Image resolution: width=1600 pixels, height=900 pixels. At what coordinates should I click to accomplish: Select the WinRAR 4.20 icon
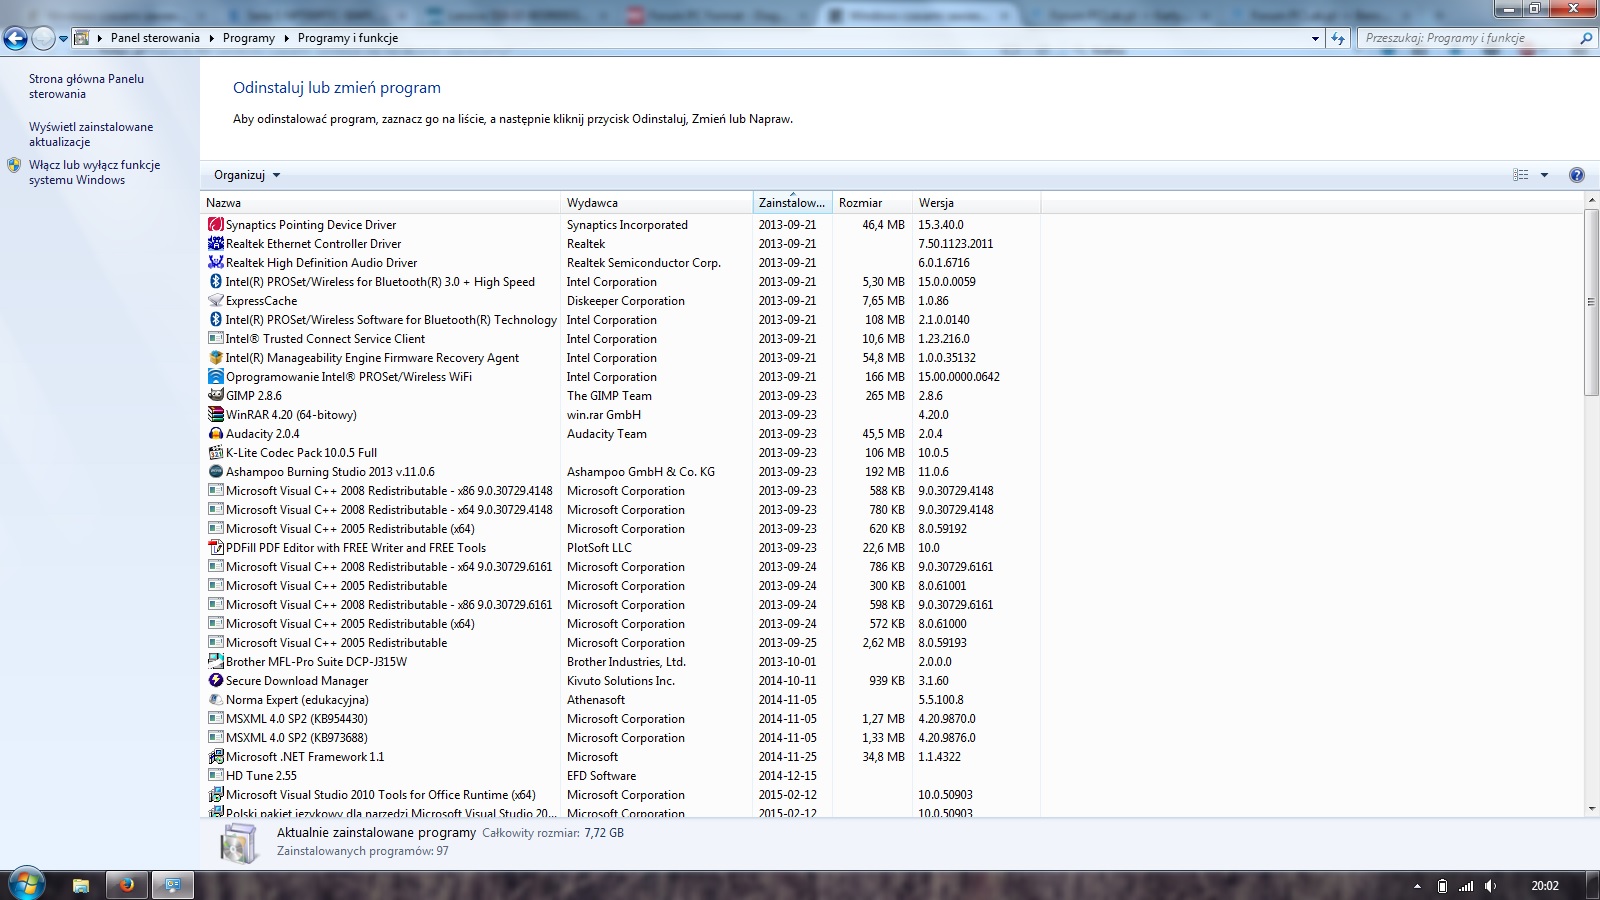coord(215,415)
